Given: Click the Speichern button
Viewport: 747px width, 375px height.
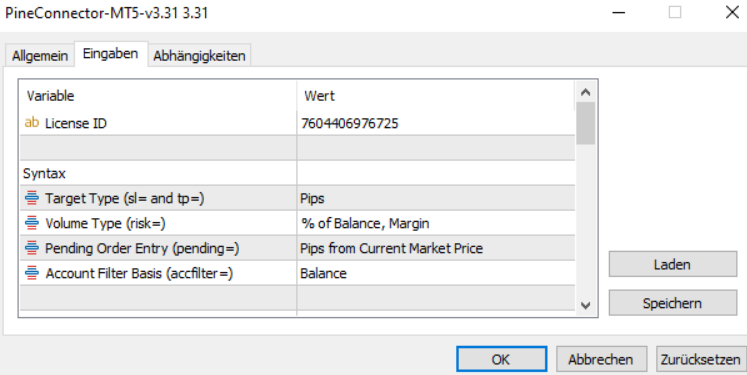Looking at the screenshot, I should point(672,303).
